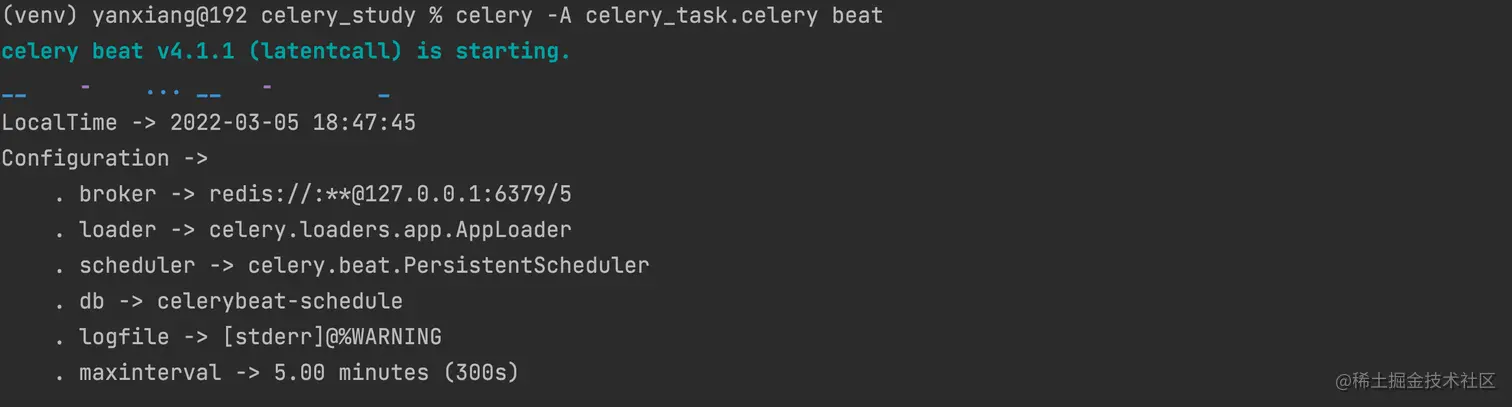Click the maxinterval label
This screenshot has width=1512, height=407.
pos(150,373)
